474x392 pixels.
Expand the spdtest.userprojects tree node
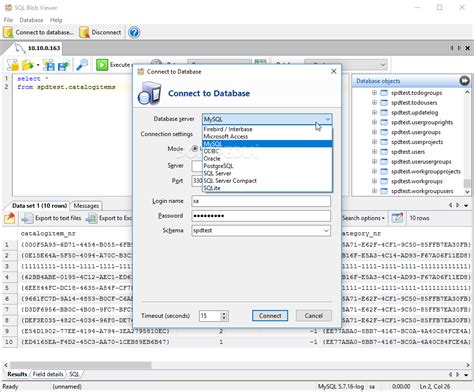click(x=374, y=142)
